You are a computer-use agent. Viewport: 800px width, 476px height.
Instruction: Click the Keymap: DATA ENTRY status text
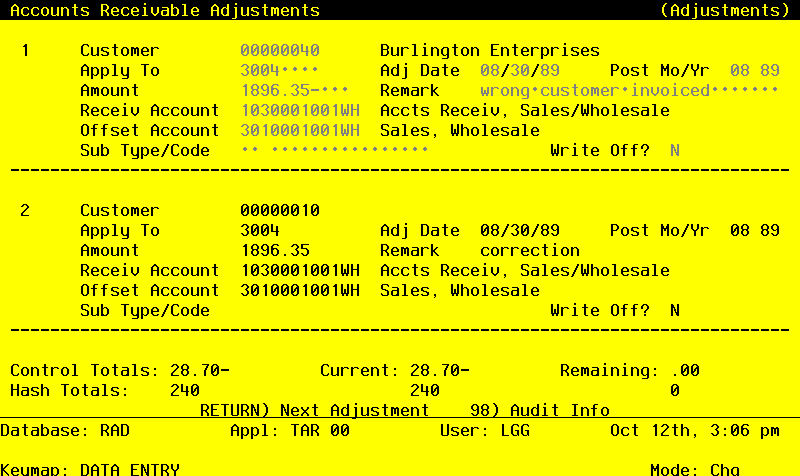pos(90,469)
